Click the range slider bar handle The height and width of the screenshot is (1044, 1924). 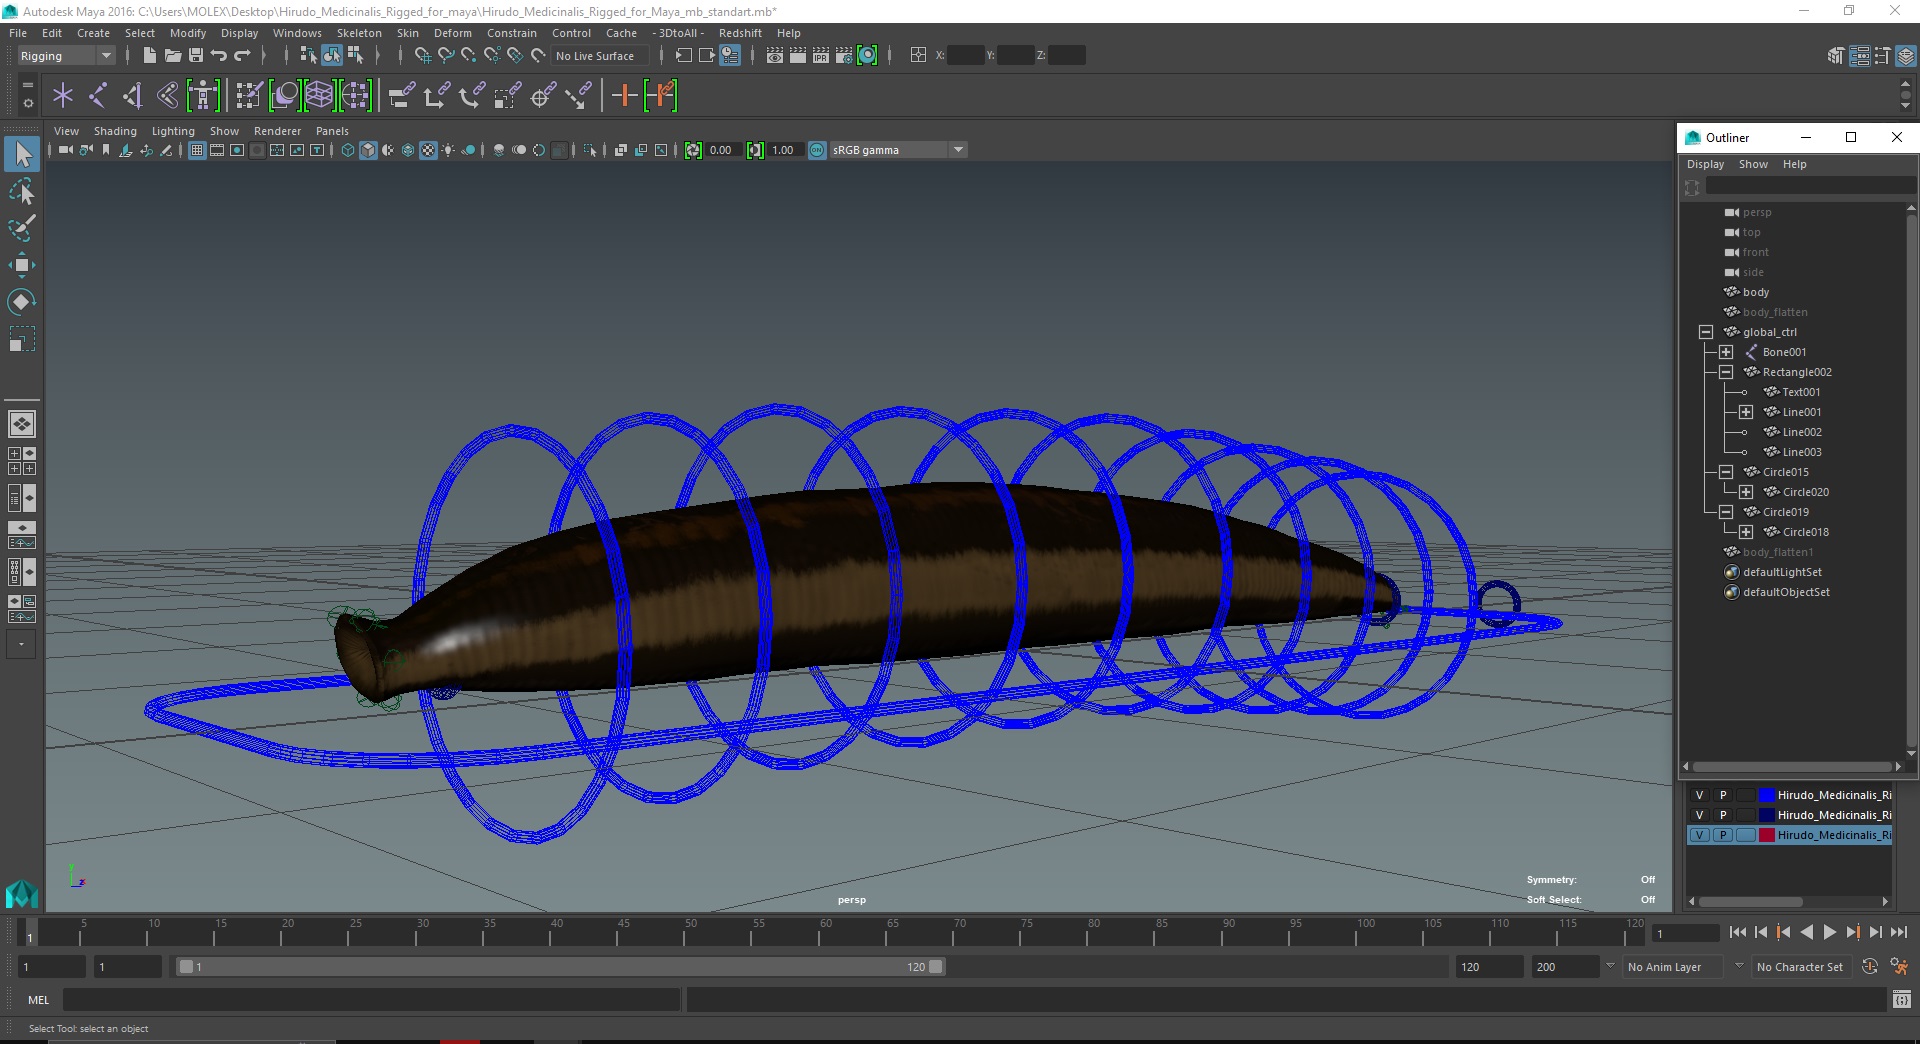pyautogui.click(x=560, y=967)
